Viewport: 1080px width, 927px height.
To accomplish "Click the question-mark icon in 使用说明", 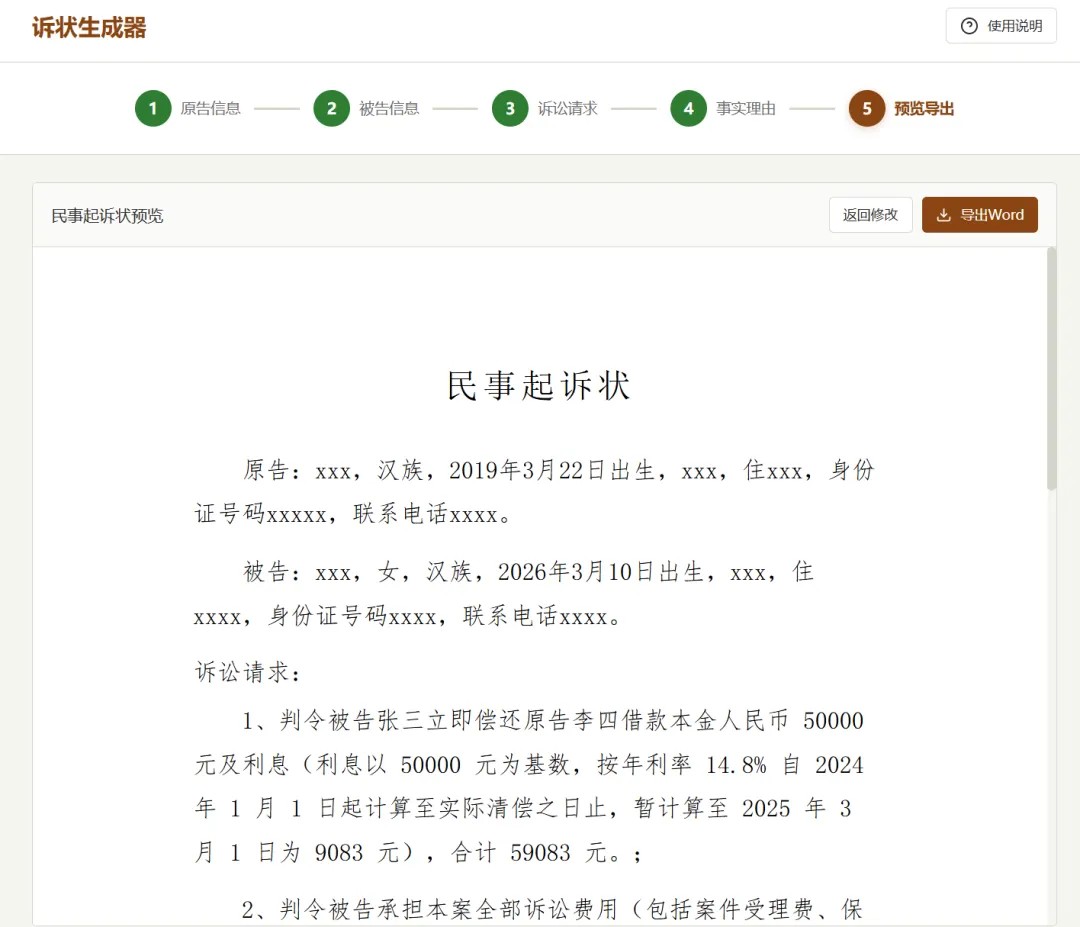I will point(969,26).
